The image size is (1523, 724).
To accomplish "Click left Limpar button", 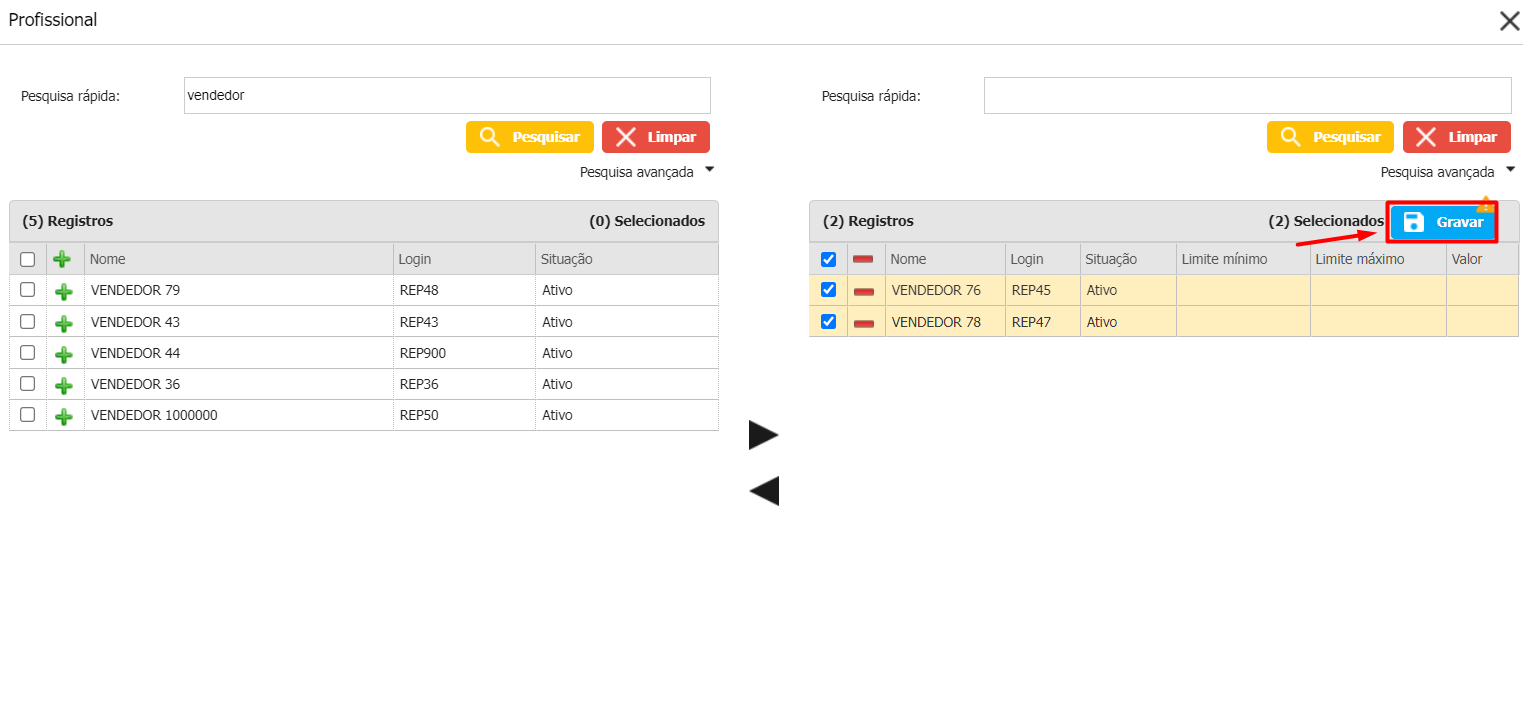I will 656,137.
